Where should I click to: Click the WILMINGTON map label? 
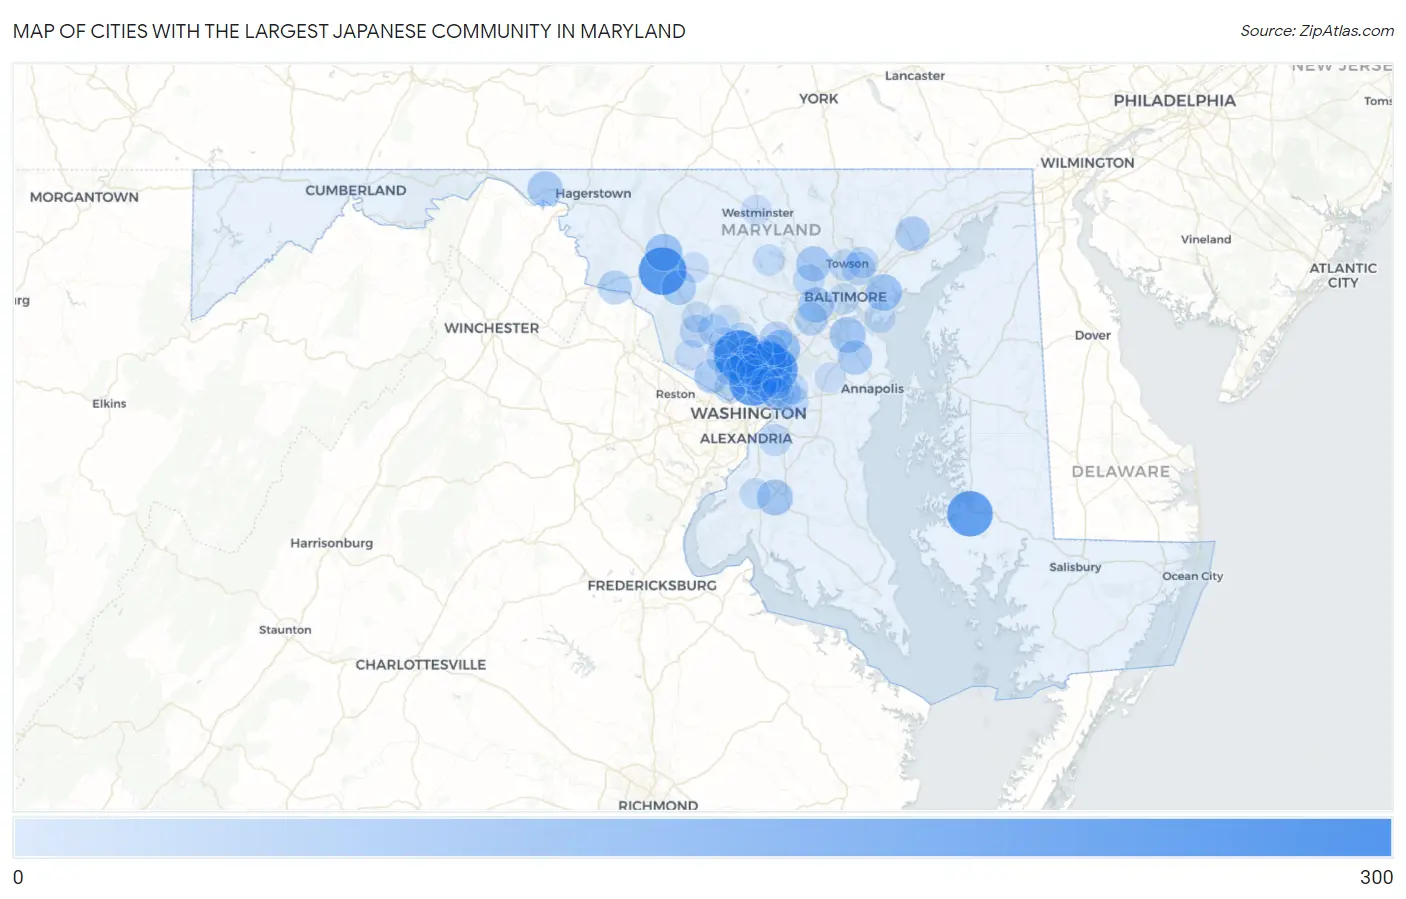1087,163
